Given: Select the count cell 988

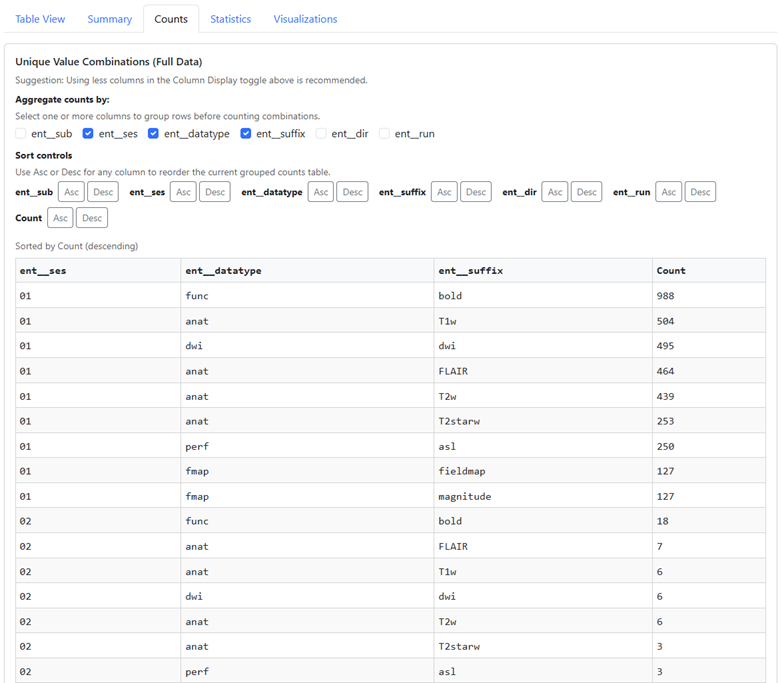Looking at the screenshot, I should click(x=709, y=295).
